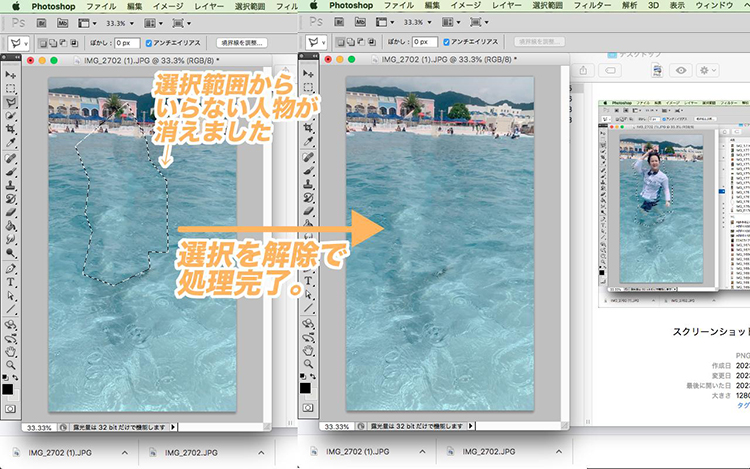Open 解析 menu in right menu bar

point(629,6)
